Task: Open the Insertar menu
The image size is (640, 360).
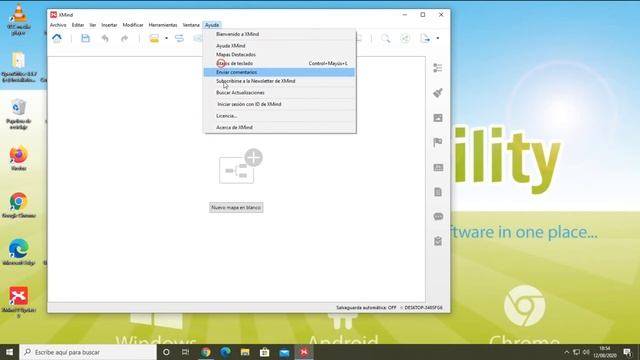Action: click(x=109, y=25)
